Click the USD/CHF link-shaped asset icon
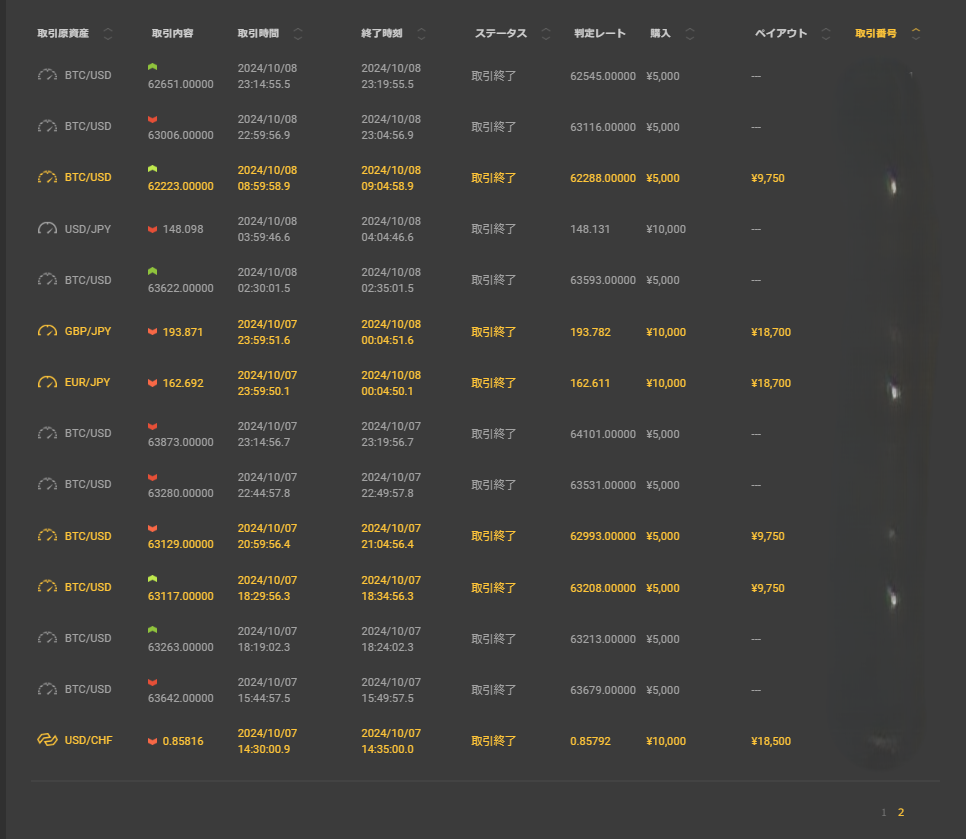 [48, 740]
